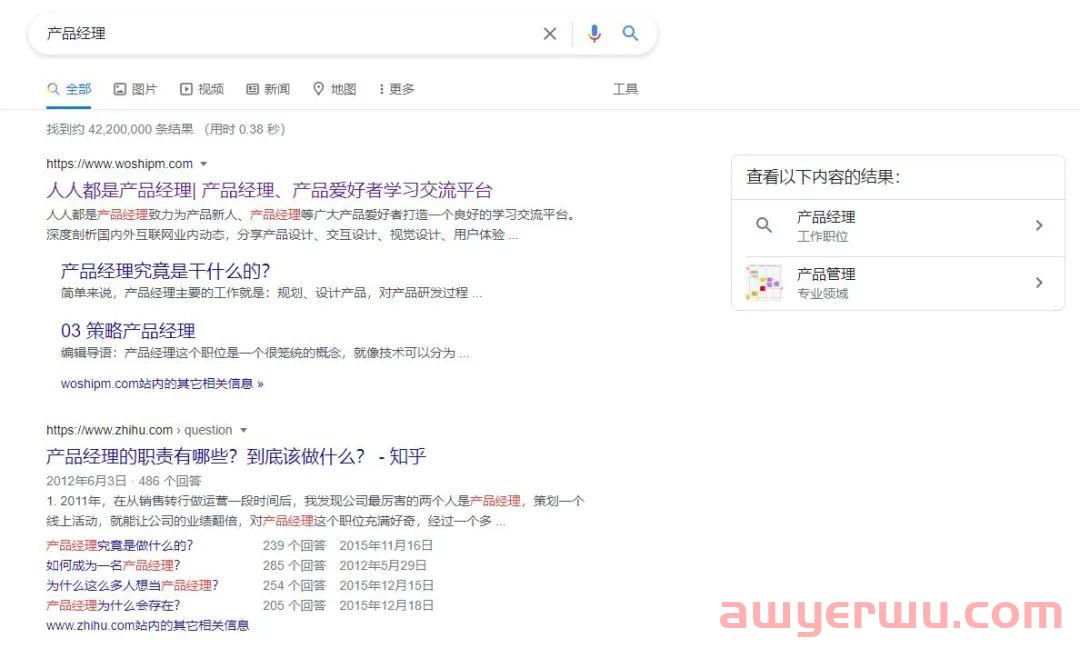Viewport: 1080px width, 648px height.
Task: Expand the 产品管理 专业领域 panel chevron
Action: tap(1039, 283)
